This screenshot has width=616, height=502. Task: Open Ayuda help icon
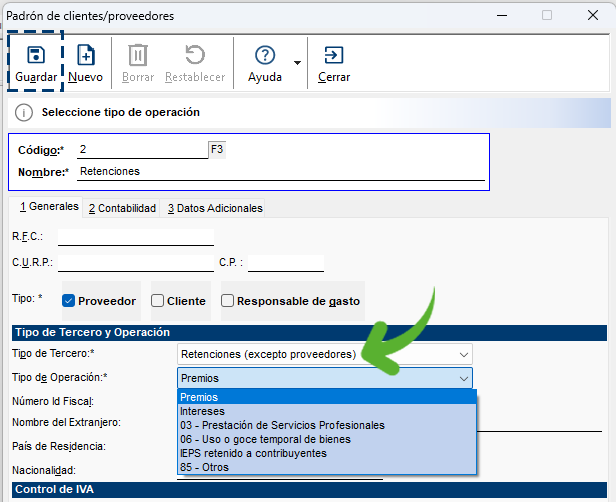click(265, 55)
